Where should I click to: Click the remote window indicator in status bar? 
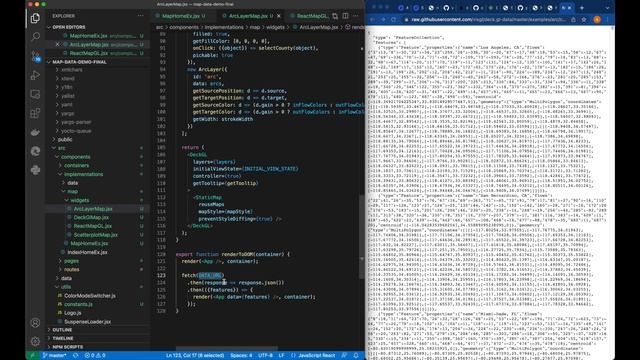tap(33, 356)
